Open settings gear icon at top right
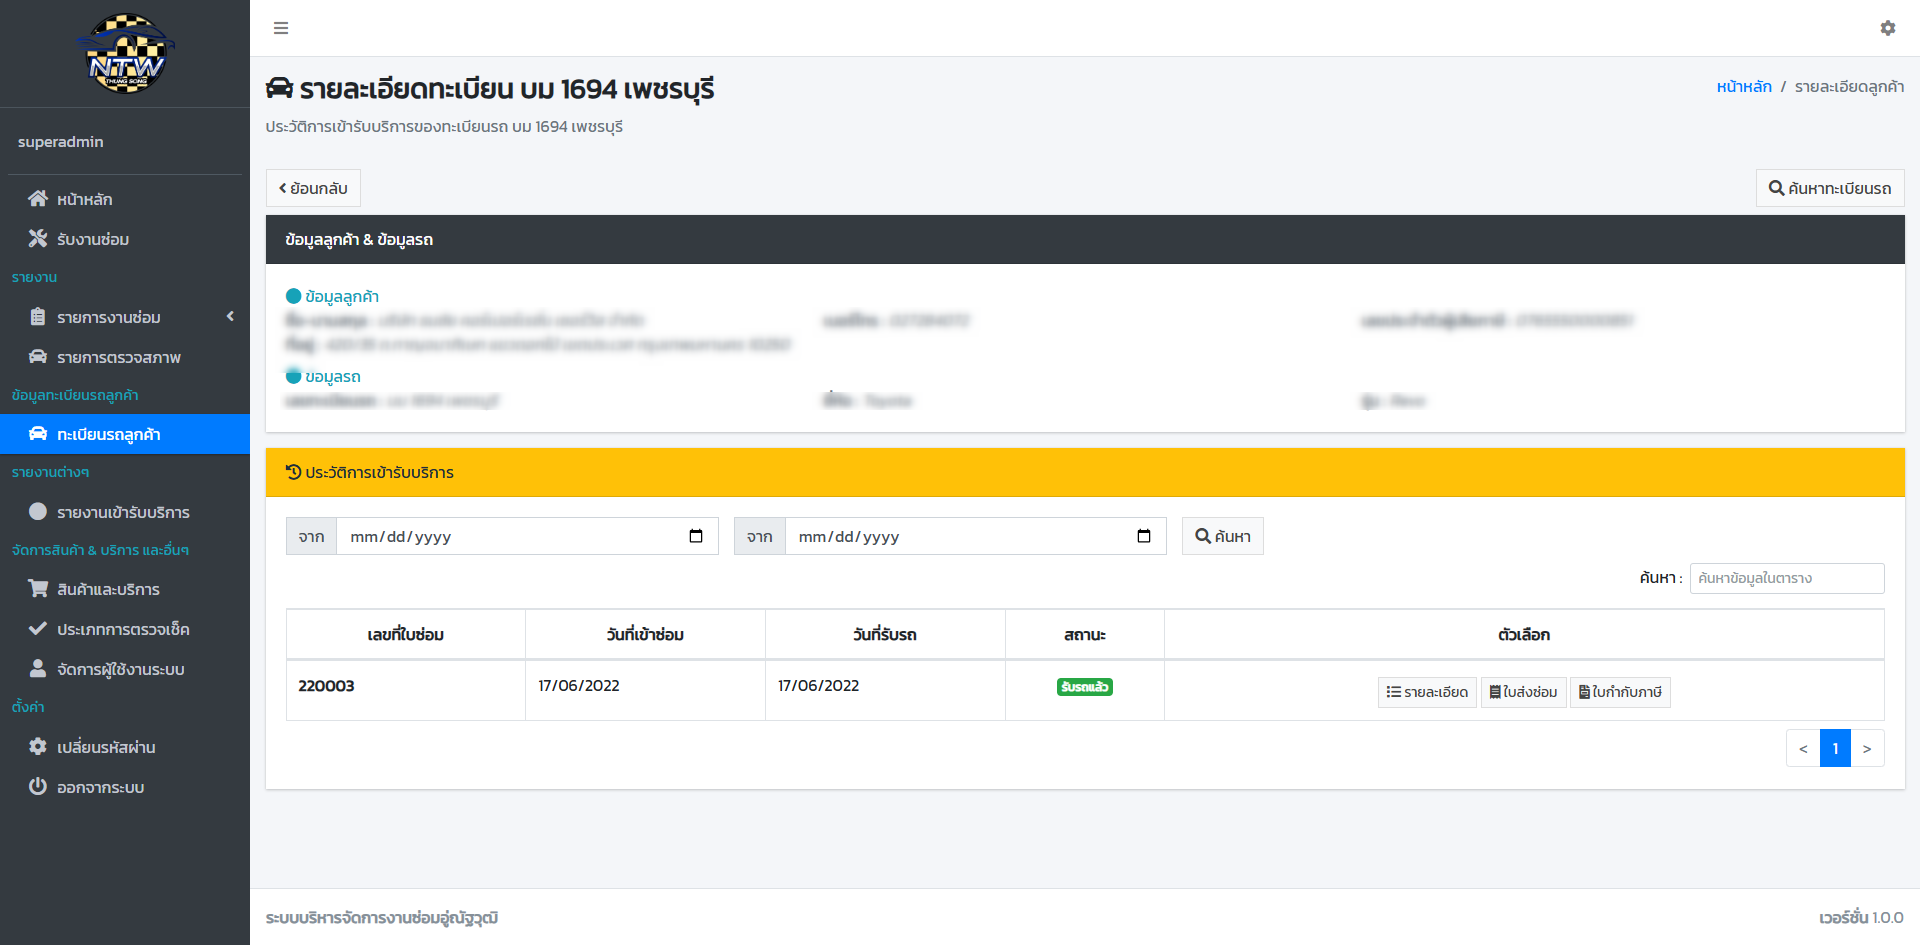The image size is (1920, 945). click(x=1888, y=28)
